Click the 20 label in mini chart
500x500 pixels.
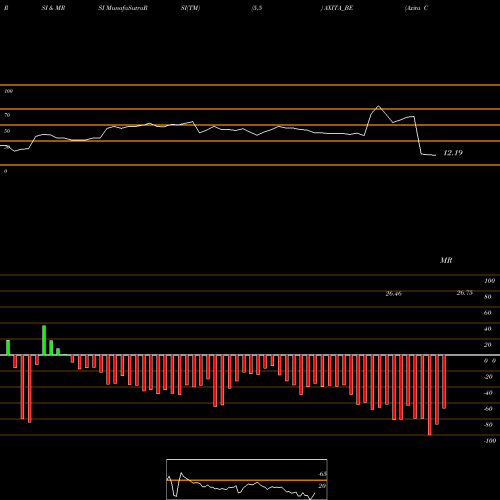[x=322, y=486]
